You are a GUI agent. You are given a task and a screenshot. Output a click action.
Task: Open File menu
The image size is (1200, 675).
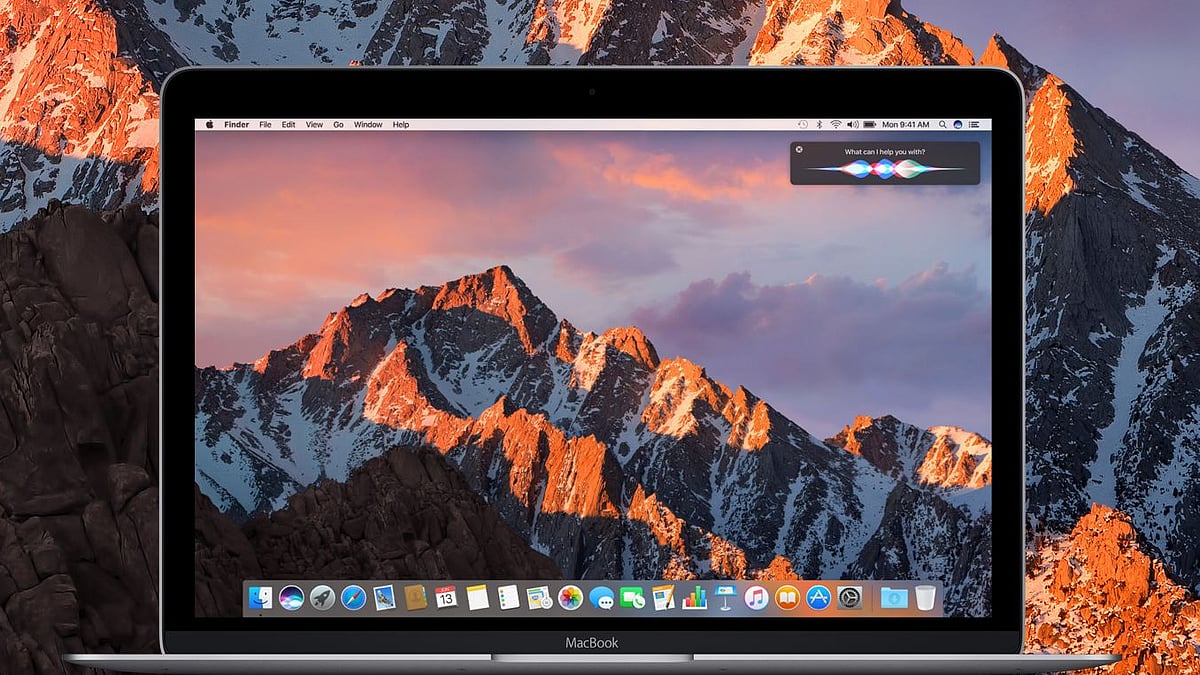click(x=265, y=124)
